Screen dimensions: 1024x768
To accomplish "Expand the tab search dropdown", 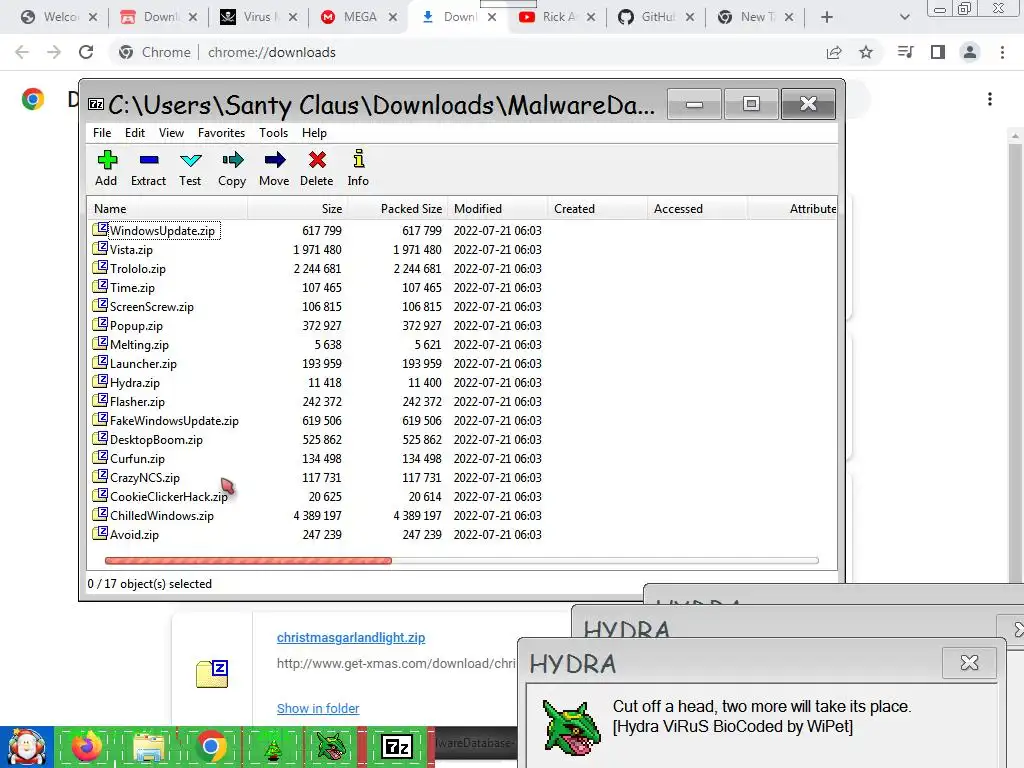I will [x=904, y=17].
